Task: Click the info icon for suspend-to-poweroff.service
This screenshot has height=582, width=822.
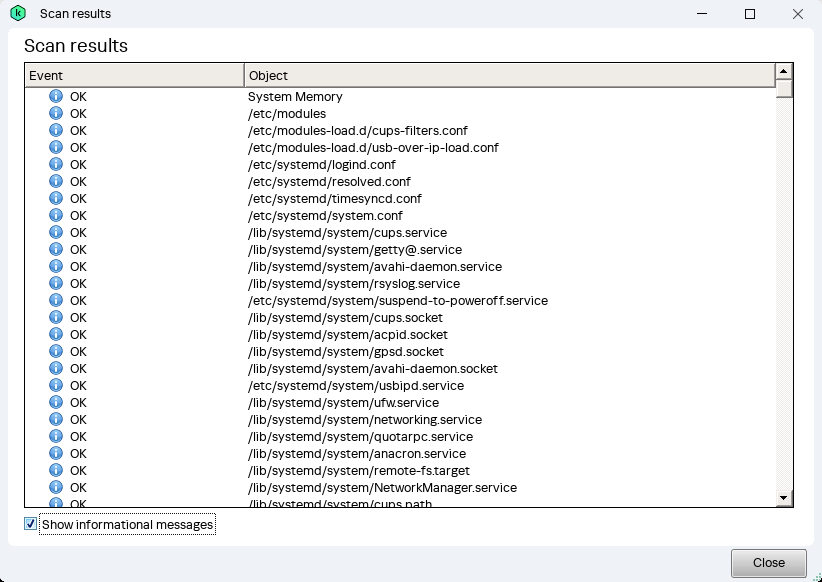Action: click(55, 300)
